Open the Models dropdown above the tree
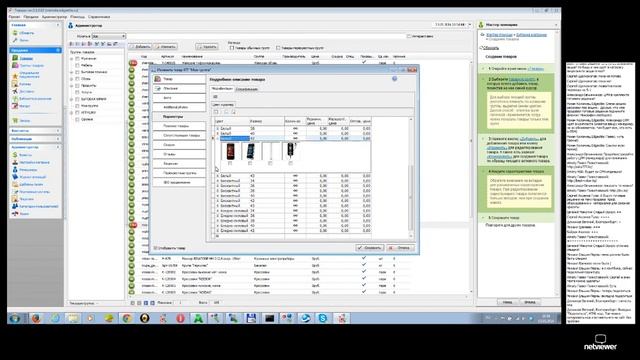The height and width of the screenshot is (360, 640). pyautogui.click(x=109, y=36)
